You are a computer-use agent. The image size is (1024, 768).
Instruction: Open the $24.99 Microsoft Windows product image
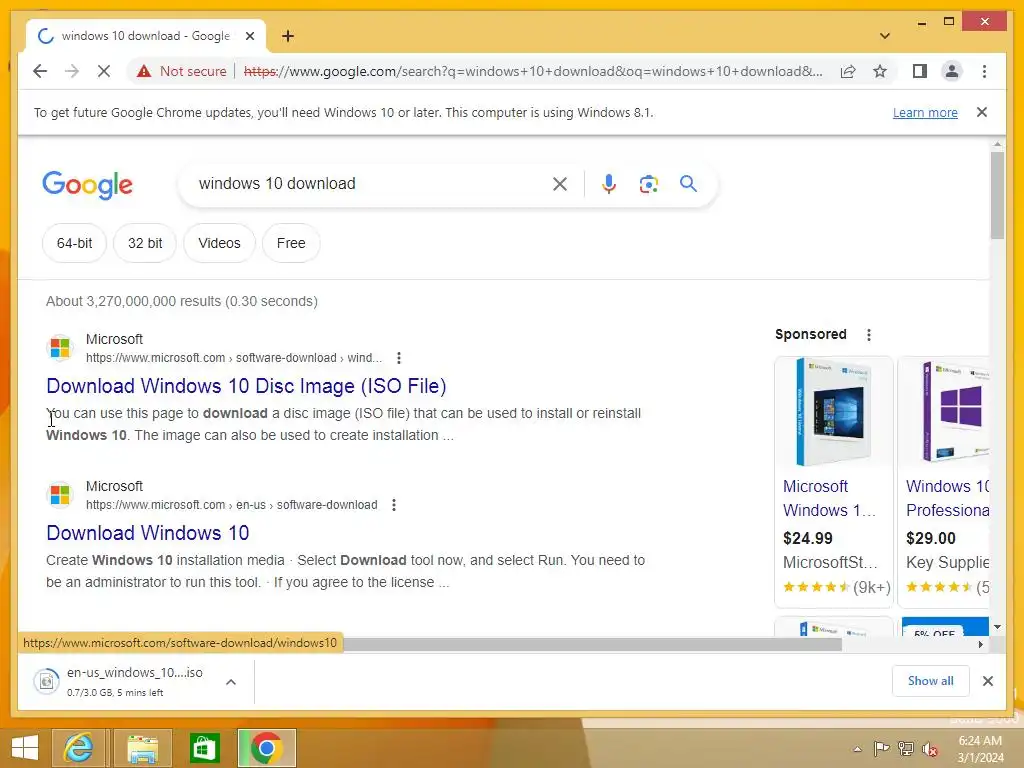click(x=834, y=412)
